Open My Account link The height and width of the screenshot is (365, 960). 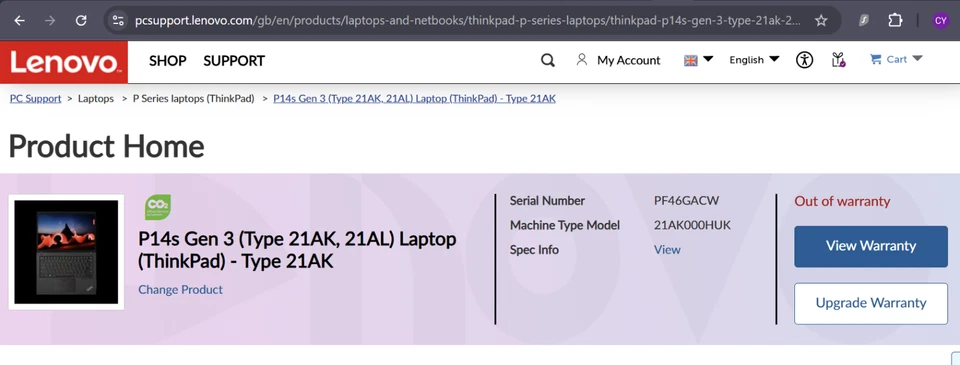629,60
